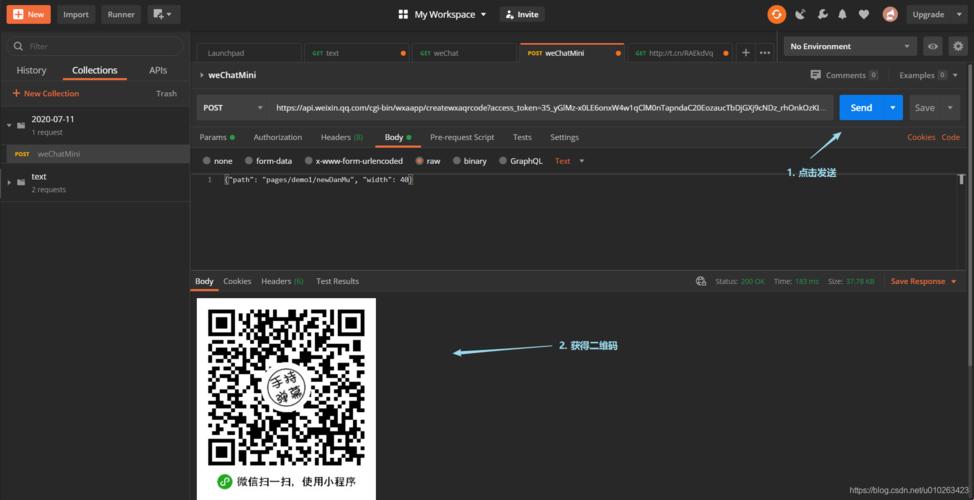Open the No Environment dropdown
The height and width of the screenshot is (500, 974).
point(850,46)
